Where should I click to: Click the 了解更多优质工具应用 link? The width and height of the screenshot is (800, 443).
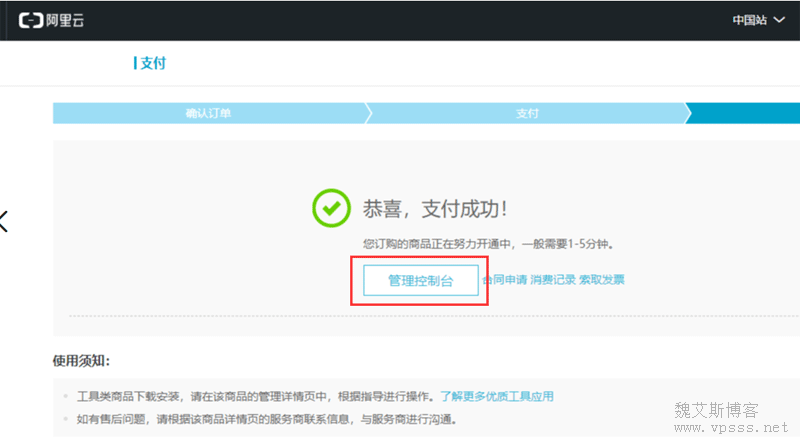click(496, 397)
